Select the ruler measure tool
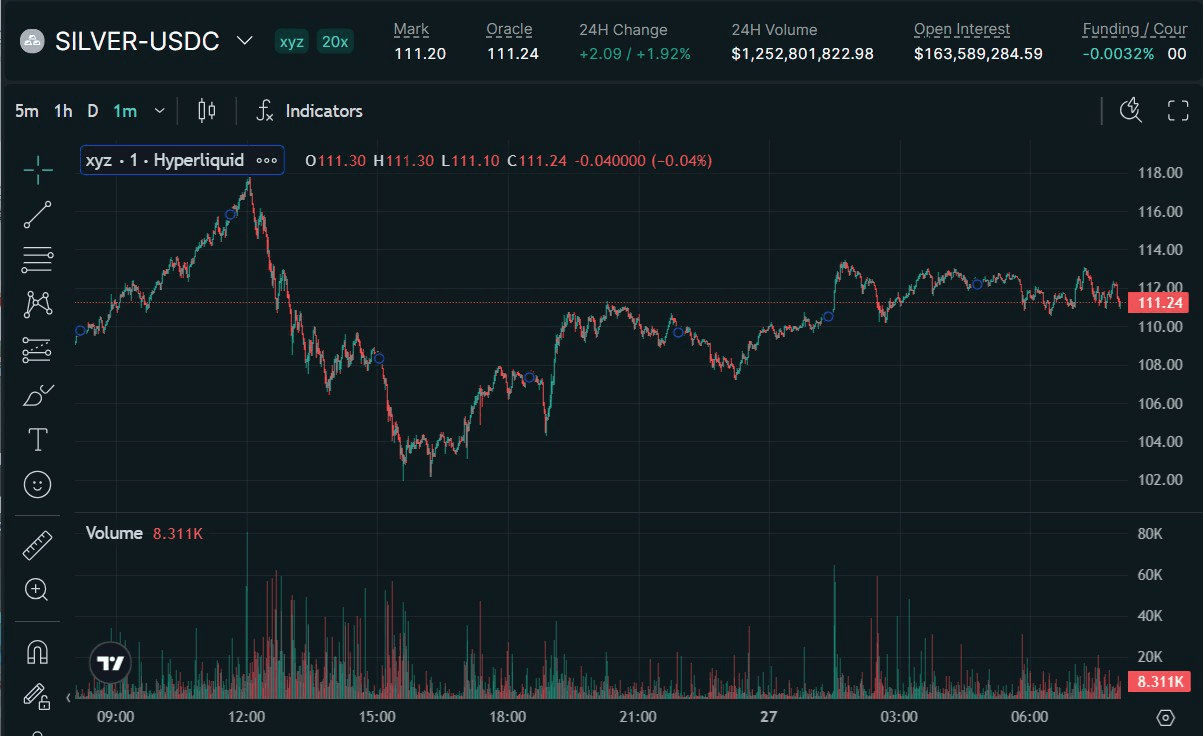This screenshot has height=736, width=1203. pyautogui.click(x=37, y=545)
